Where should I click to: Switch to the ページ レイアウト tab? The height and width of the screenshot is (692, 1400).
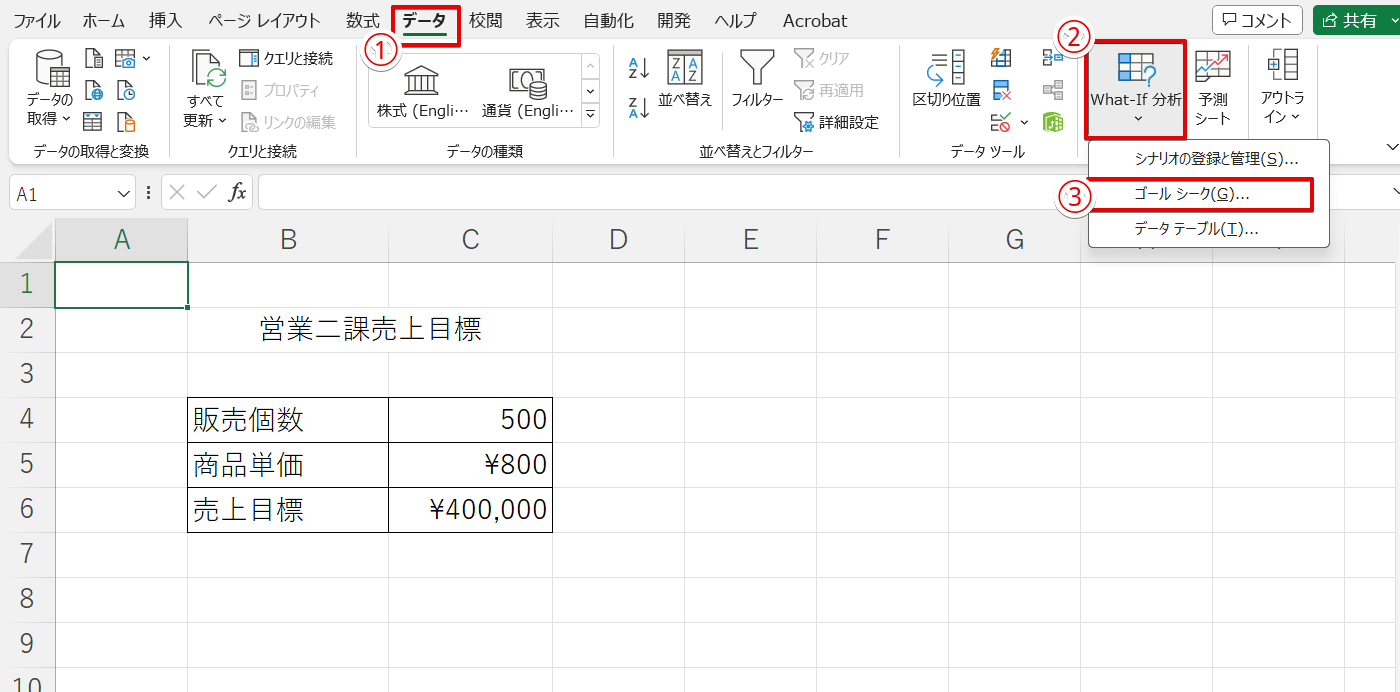pos(265,20)
